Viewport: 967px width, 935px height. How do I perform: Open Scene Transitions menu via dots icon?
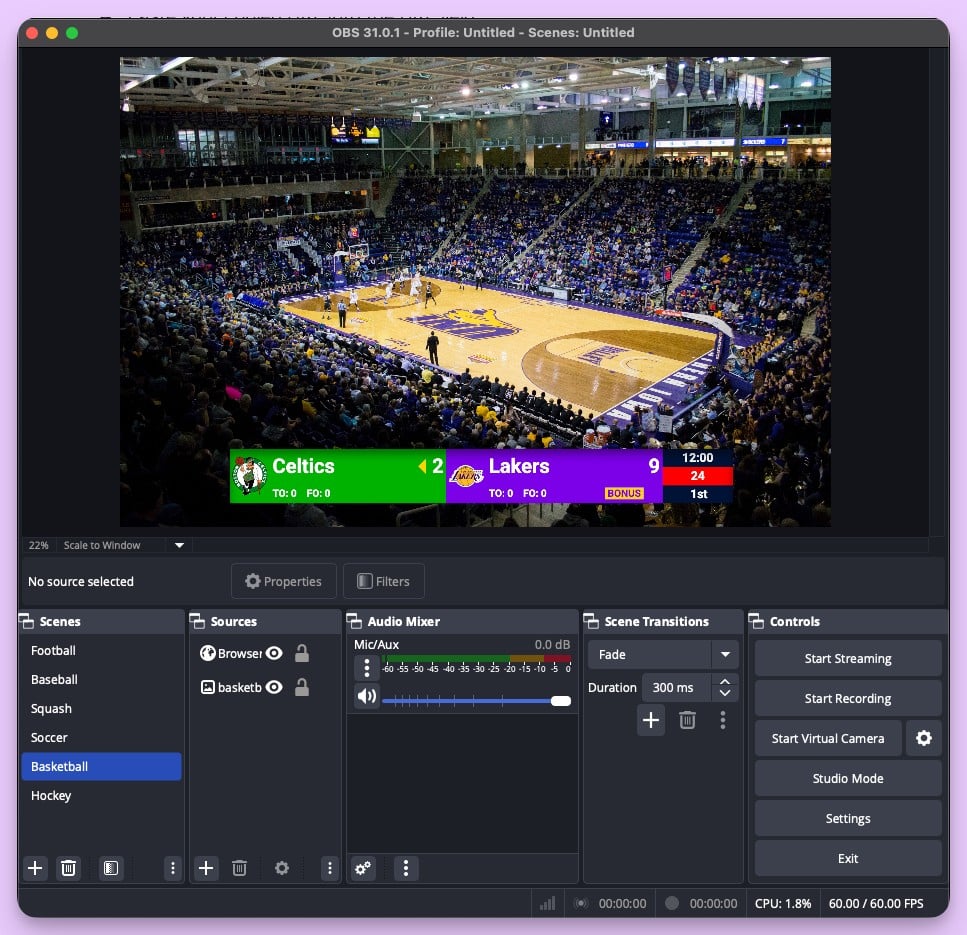[x=722, y=719]
